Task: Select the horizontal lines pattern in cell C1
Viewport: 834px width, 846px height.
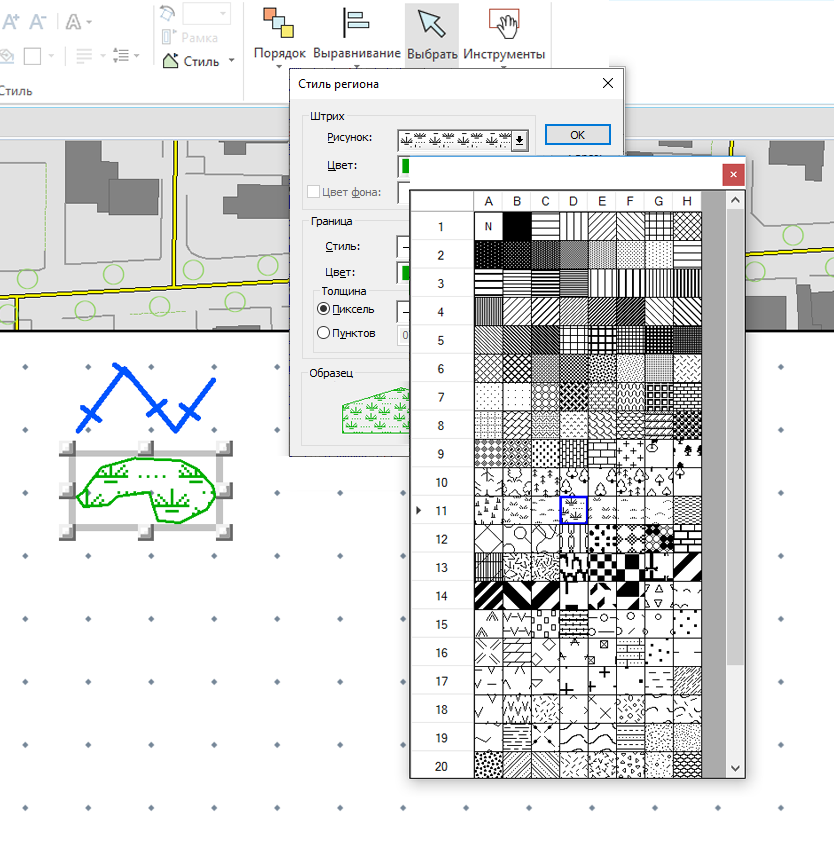Action: pyautogui.click(x=545, y=226)
